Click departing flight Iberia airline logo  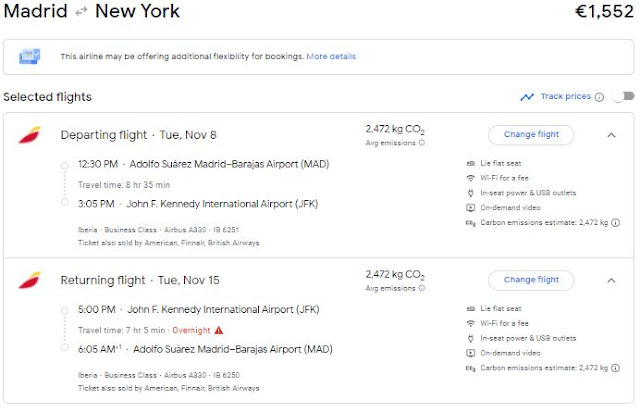(x=28, y=135)
